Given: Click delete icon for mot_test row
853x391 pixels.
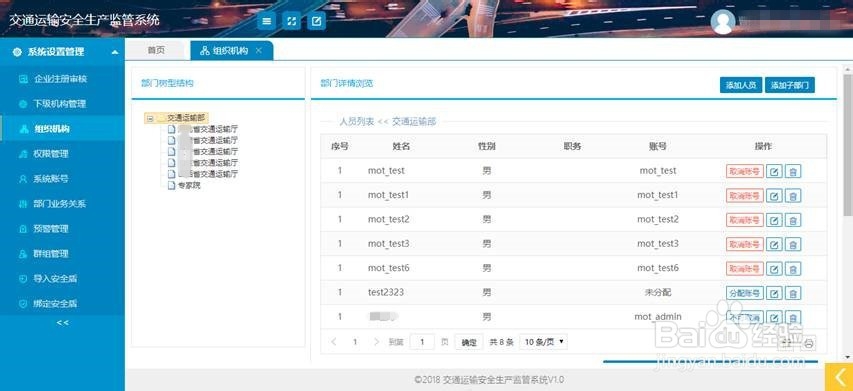Looking at the screenshot, I should 793,171.
